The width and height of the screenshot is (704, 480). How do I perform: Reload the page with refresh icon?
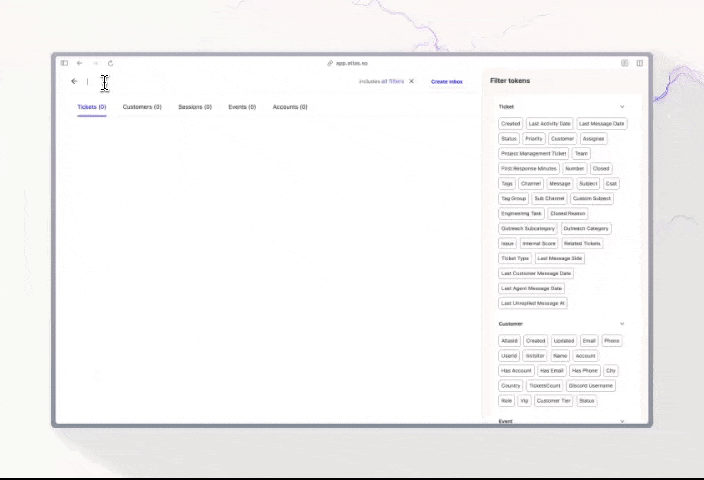tap(110, 63)
